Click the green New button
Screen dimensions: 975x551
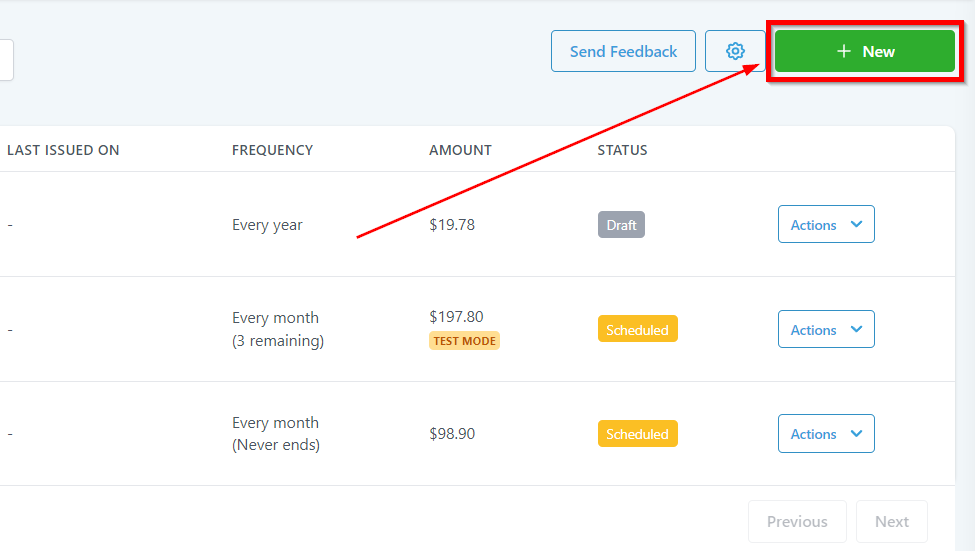coord(865,51)
